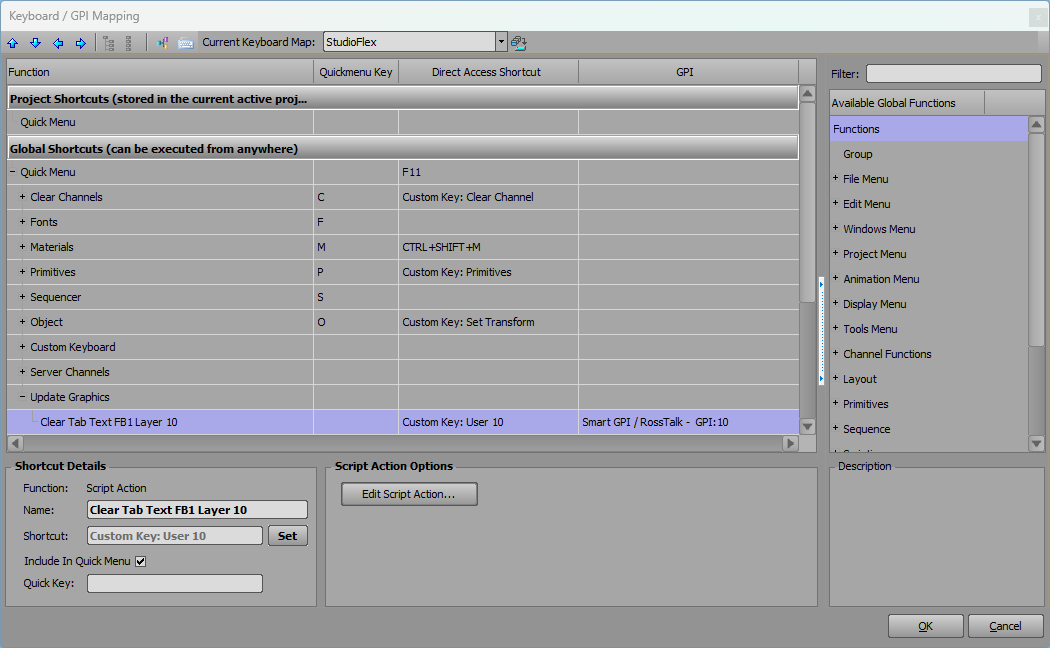Expand the Sequencer node
The image size is (1050, 648).
click(x=22, y=297)
